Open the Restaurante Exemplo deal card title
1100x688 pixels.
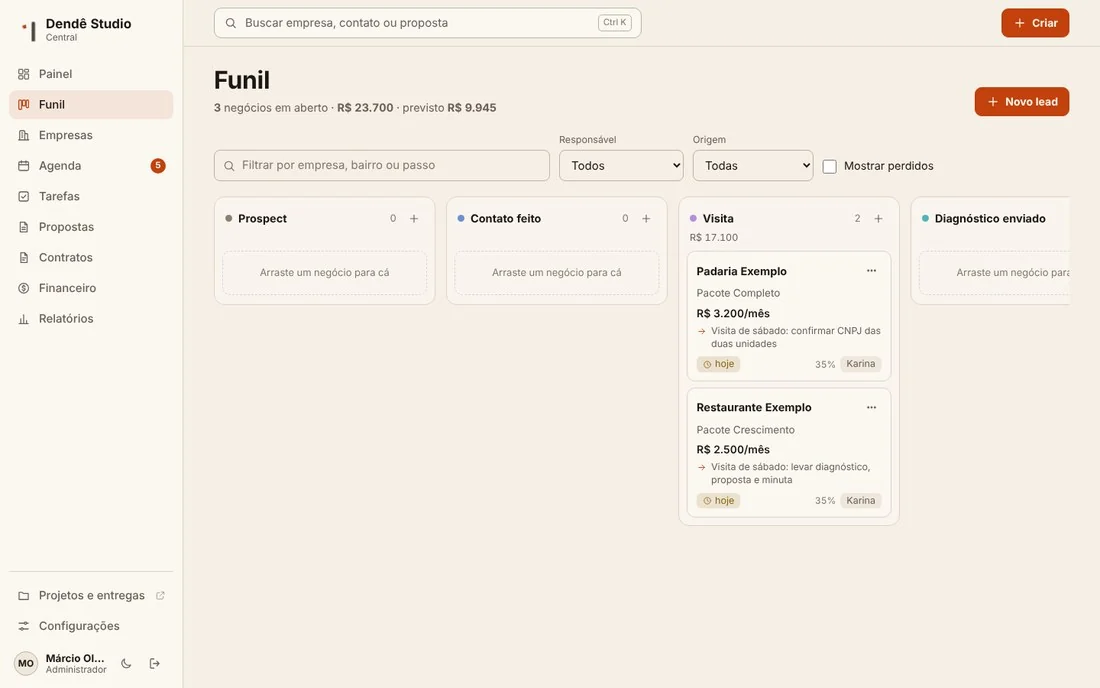pos(753,407)
